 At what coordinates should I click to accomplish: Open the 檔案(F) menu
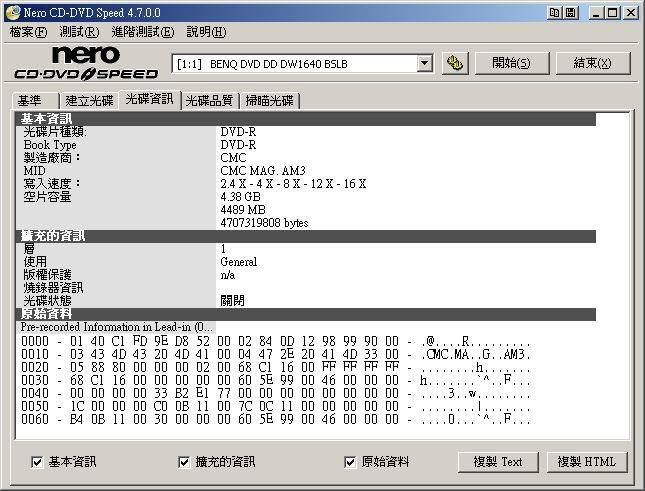(x=28, y=32)
